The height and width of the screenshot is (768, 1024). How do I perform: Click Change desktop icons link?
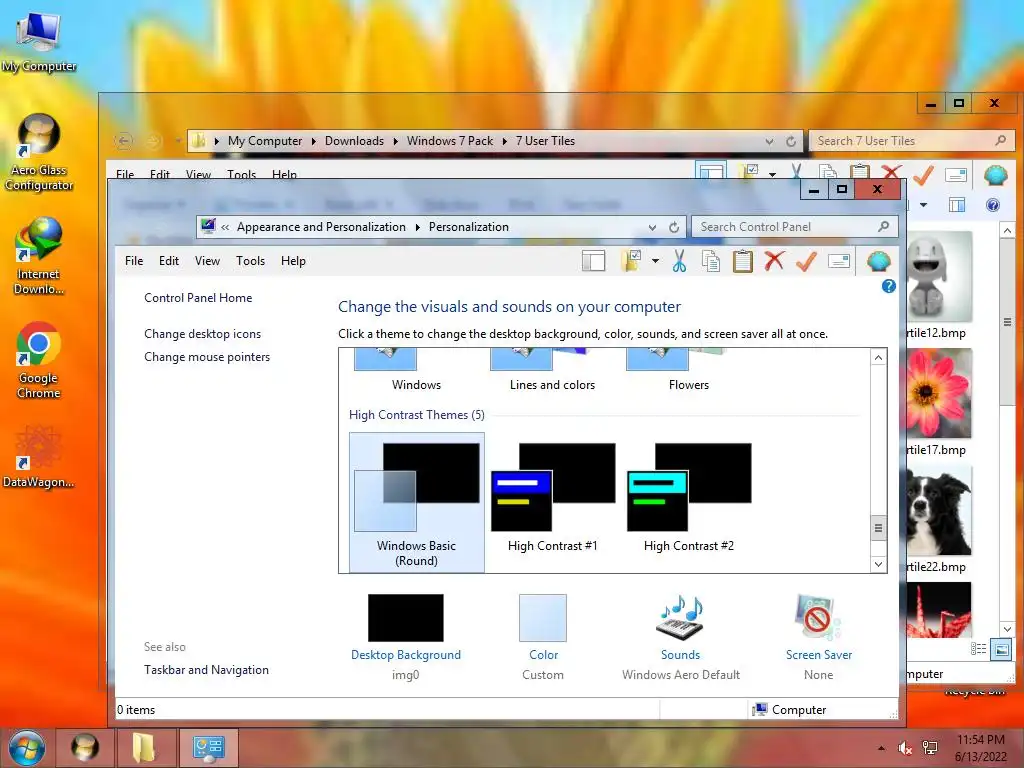[202, 334]
